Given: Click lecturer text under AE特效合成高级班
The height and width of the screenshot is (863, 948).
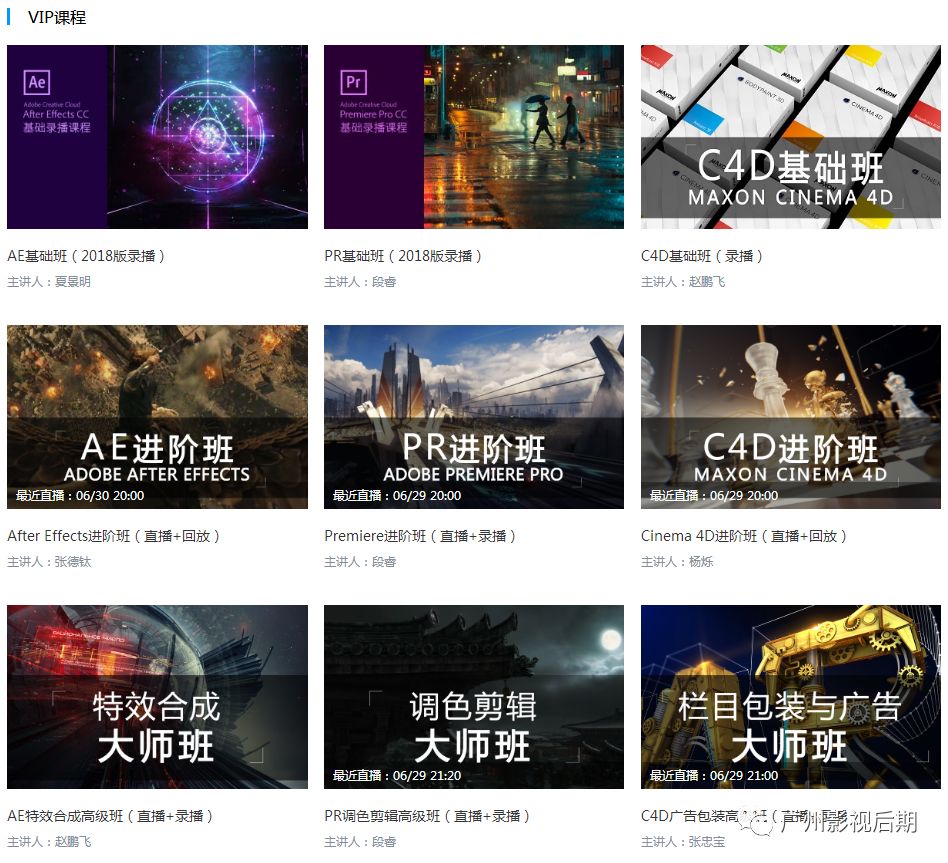Looking at the screenshot, I should tap(49, 841).
